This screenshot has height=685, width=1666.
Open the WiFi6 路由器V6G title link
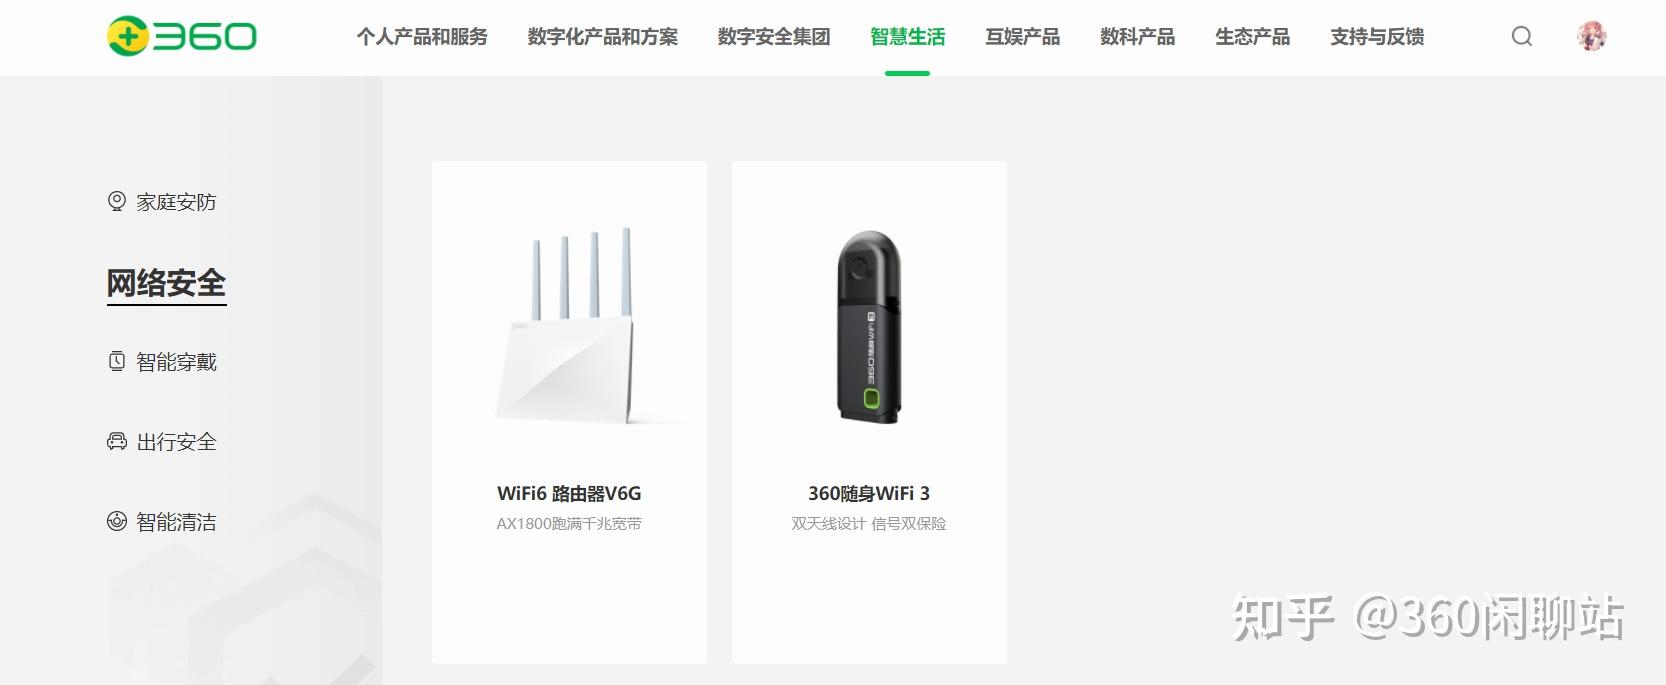coord(569,493)
